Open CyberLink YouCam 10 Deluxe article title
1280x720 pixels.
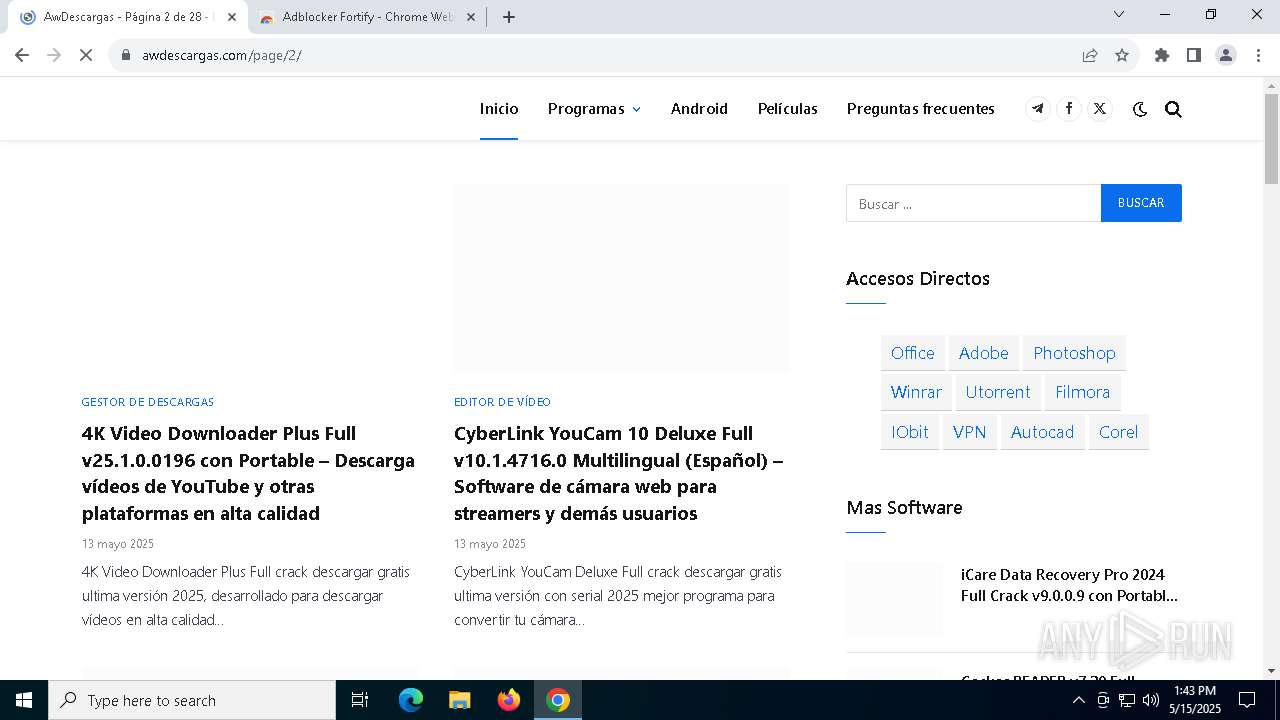[x=618, y=473]
